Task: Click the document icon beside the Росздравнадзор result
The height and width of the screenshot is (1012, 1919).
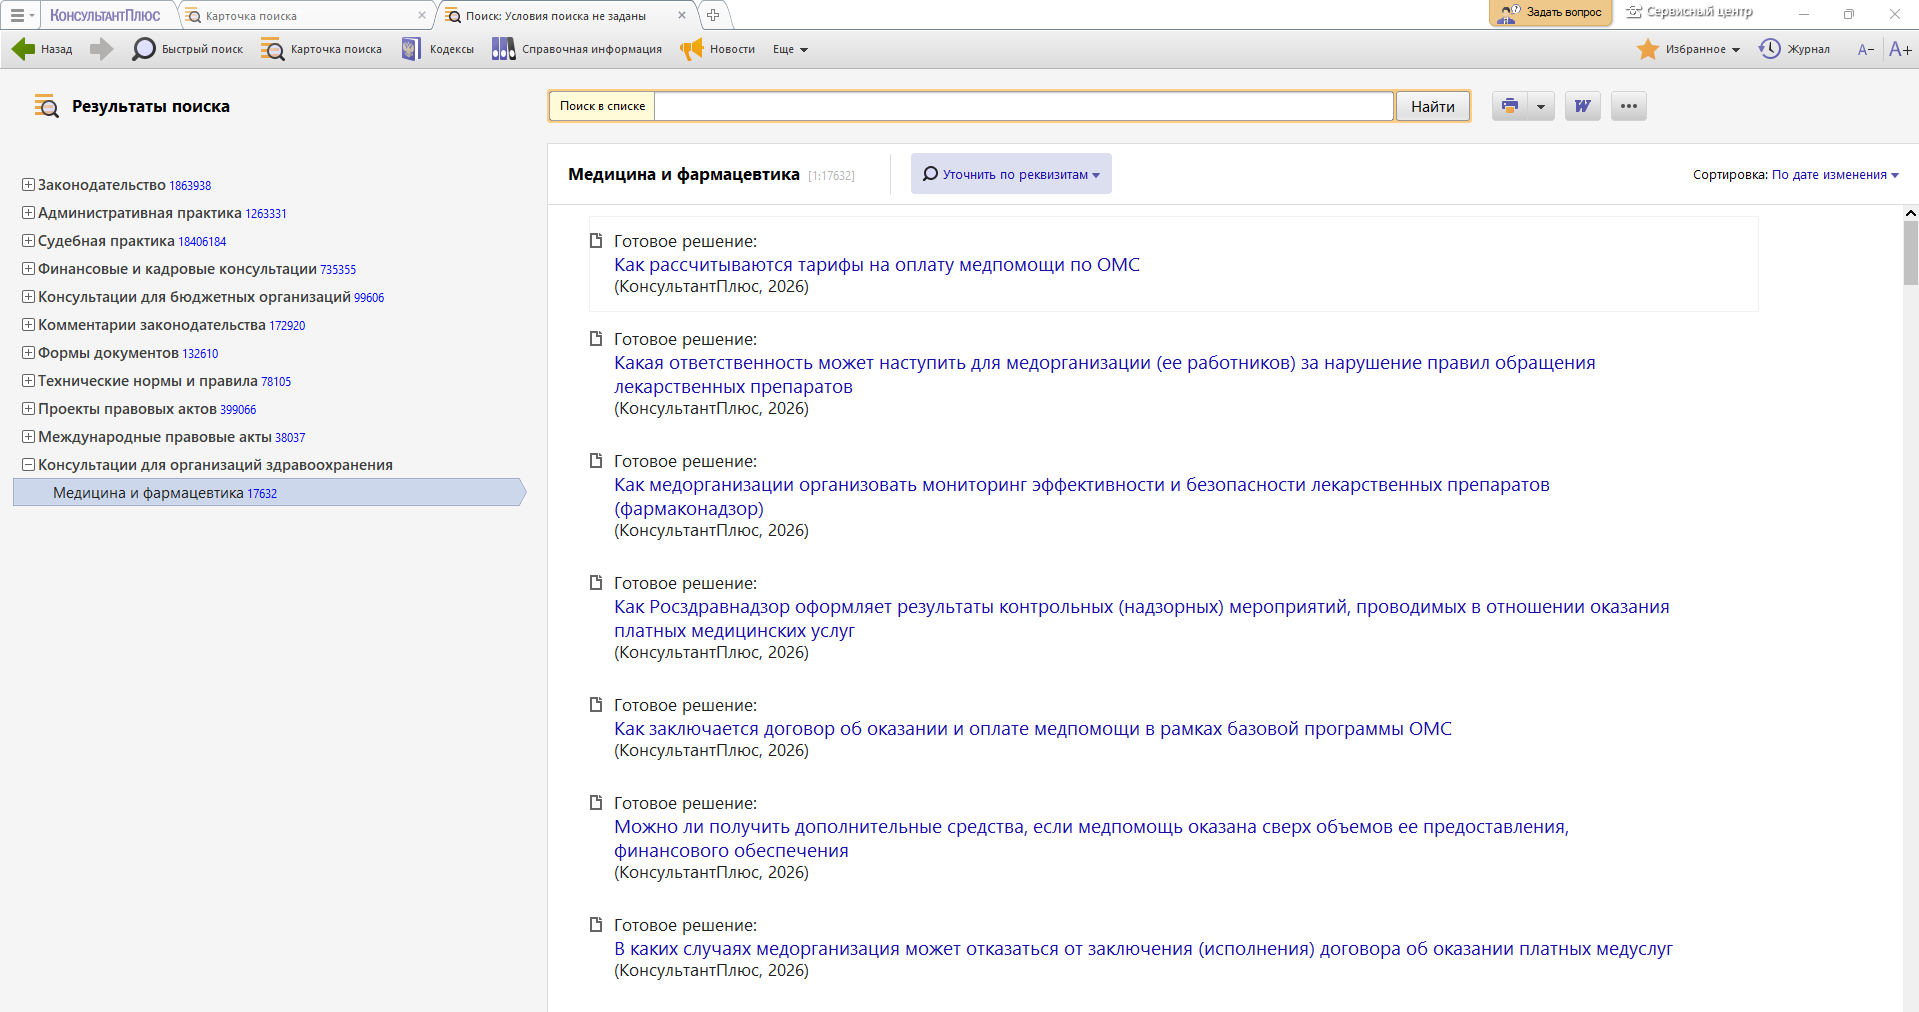Action: tap(596, 583)
